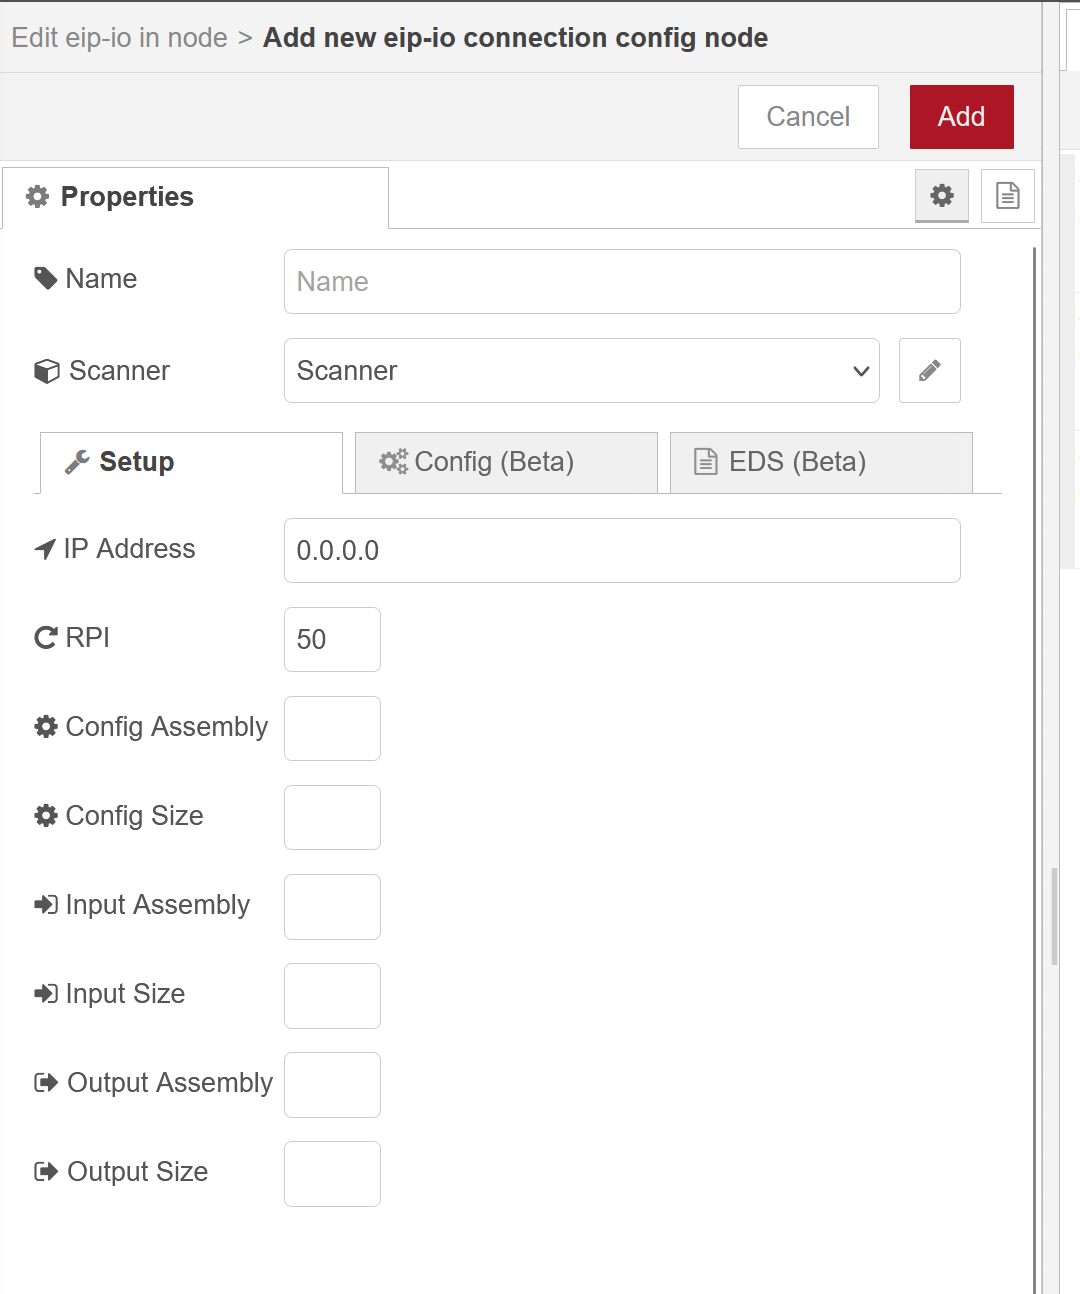Cancel the config node dialog
Screen dimensions: 1080x1294
point(808,117)
